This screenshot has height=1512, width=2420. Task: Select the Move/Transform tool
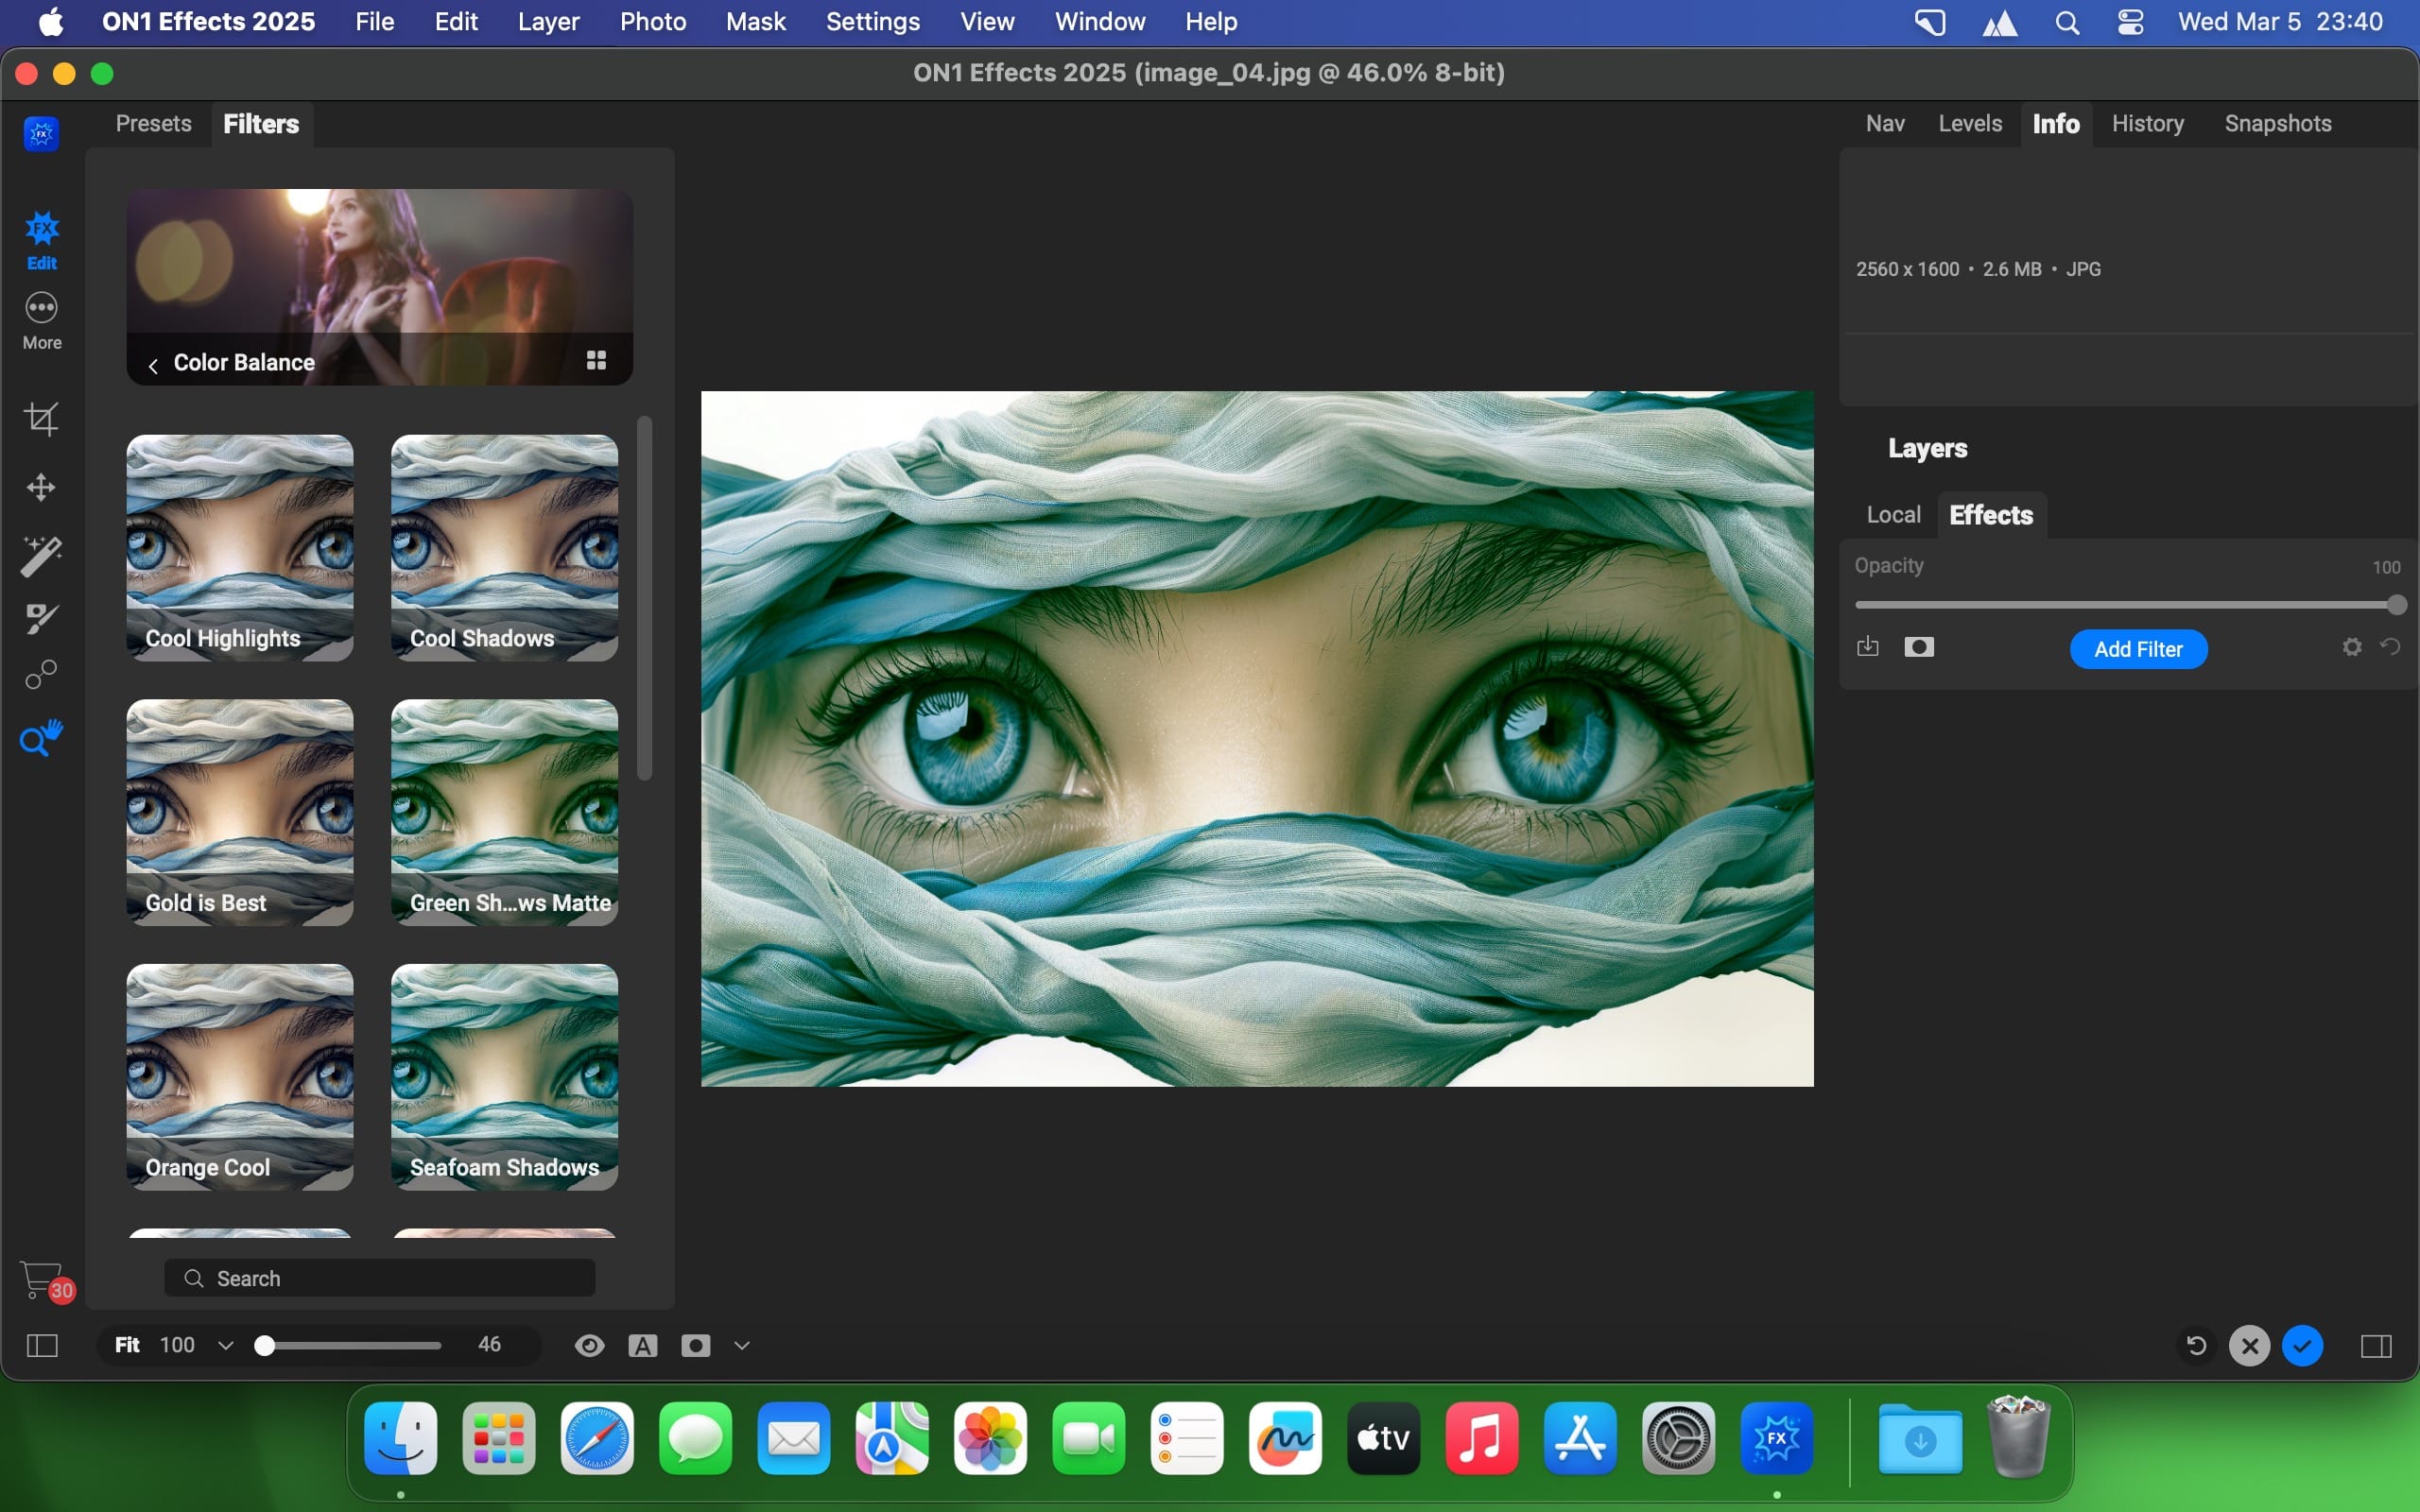41,487
